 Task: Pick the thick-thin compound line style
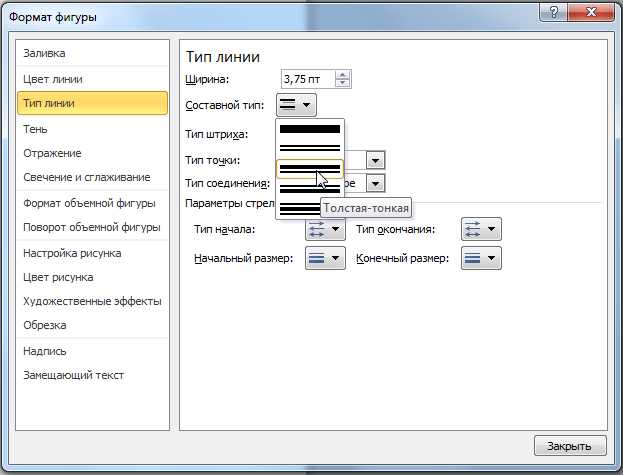(310, 169)
